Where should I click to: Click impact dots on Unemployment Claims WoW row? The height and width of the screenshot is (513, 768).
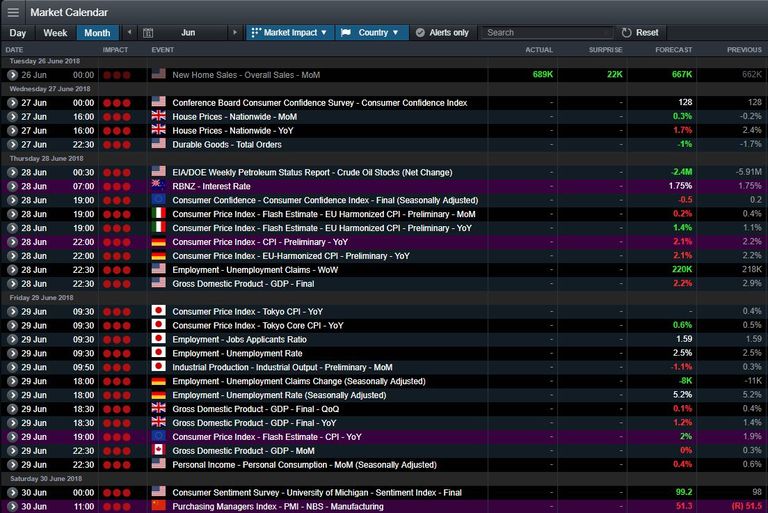click(117, 270)
